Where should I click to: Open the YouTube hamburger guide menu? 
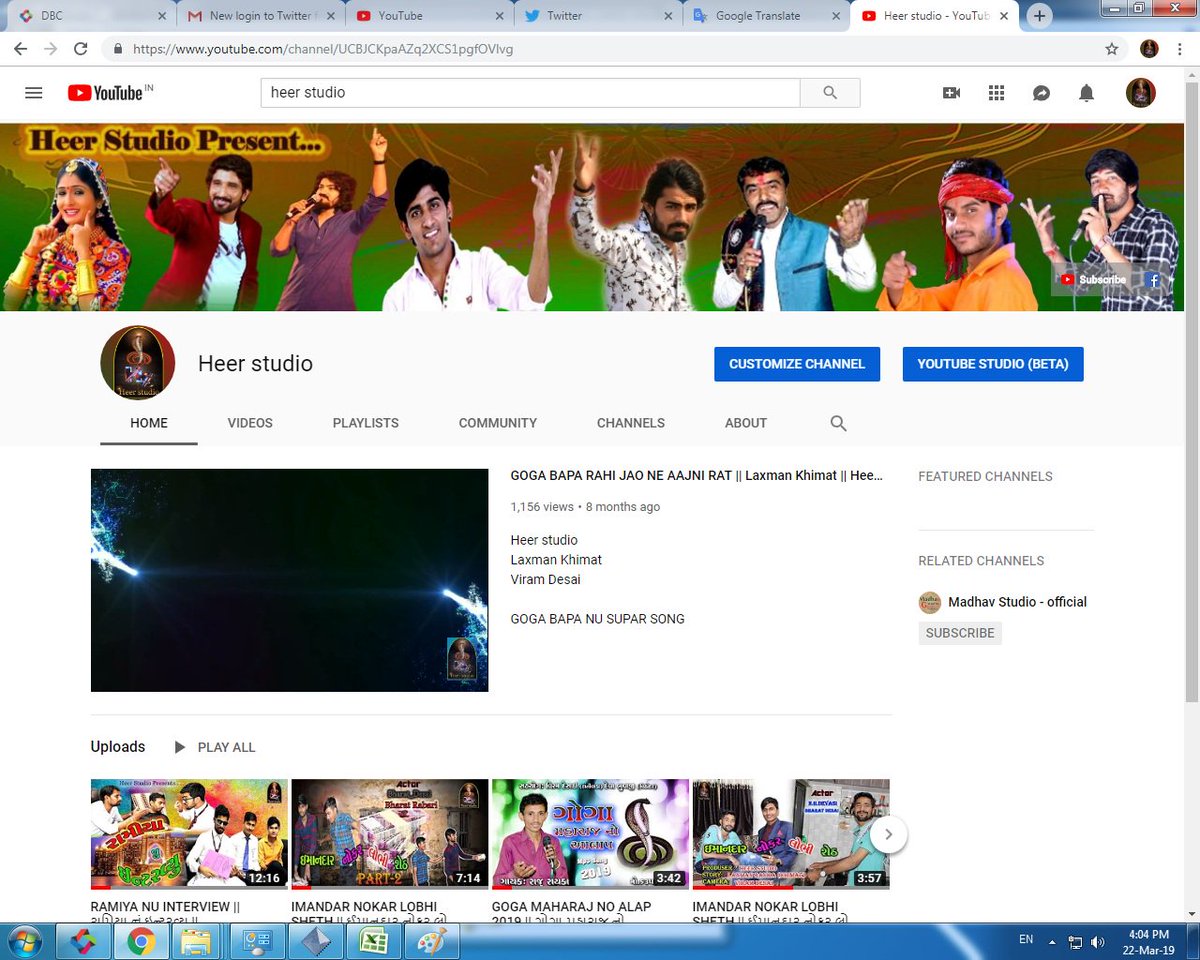click(34, 92)
